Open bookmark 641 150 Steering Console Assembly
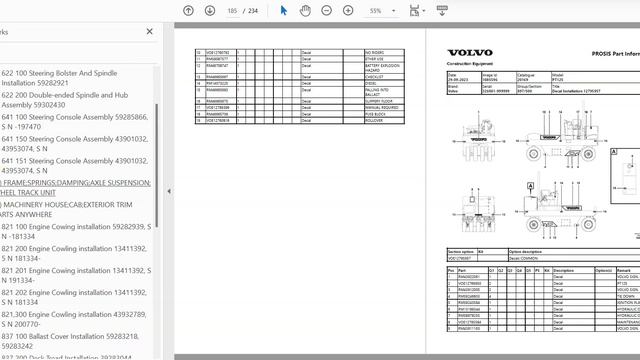This screenshot has width=640, height=360. coord(74,144)
